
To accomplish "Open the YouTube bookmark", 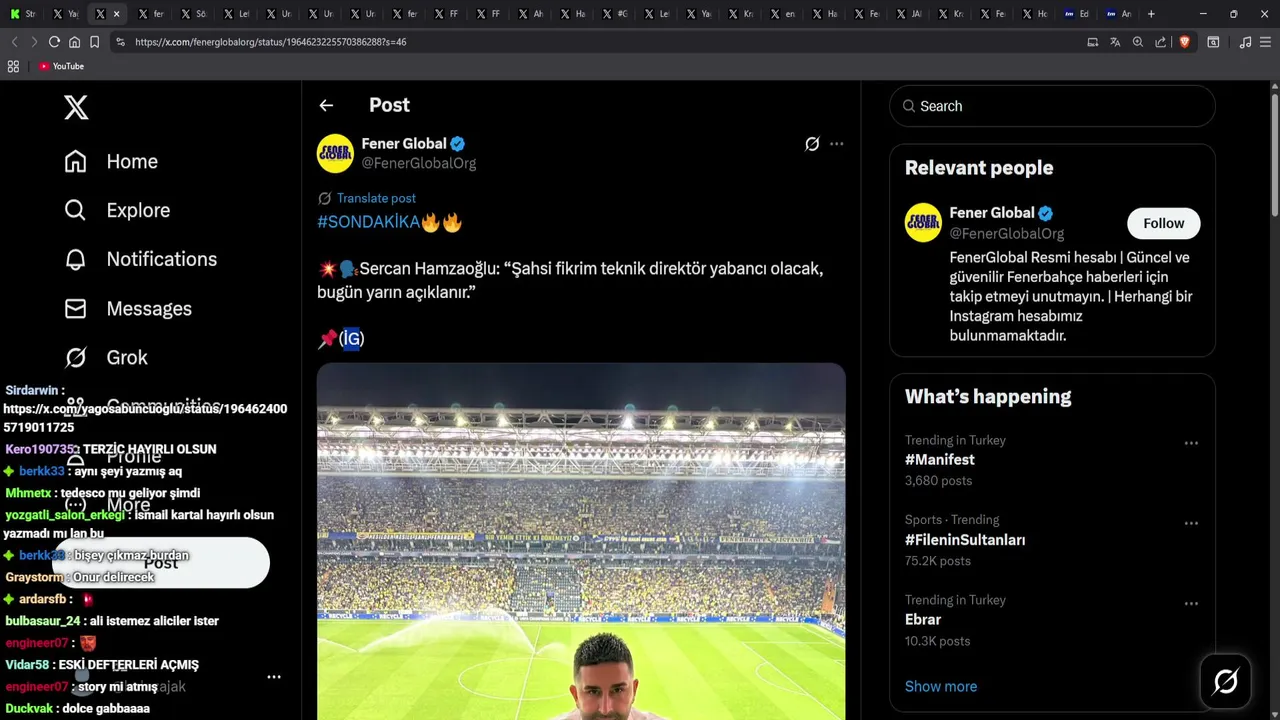I will pos(61,66).
